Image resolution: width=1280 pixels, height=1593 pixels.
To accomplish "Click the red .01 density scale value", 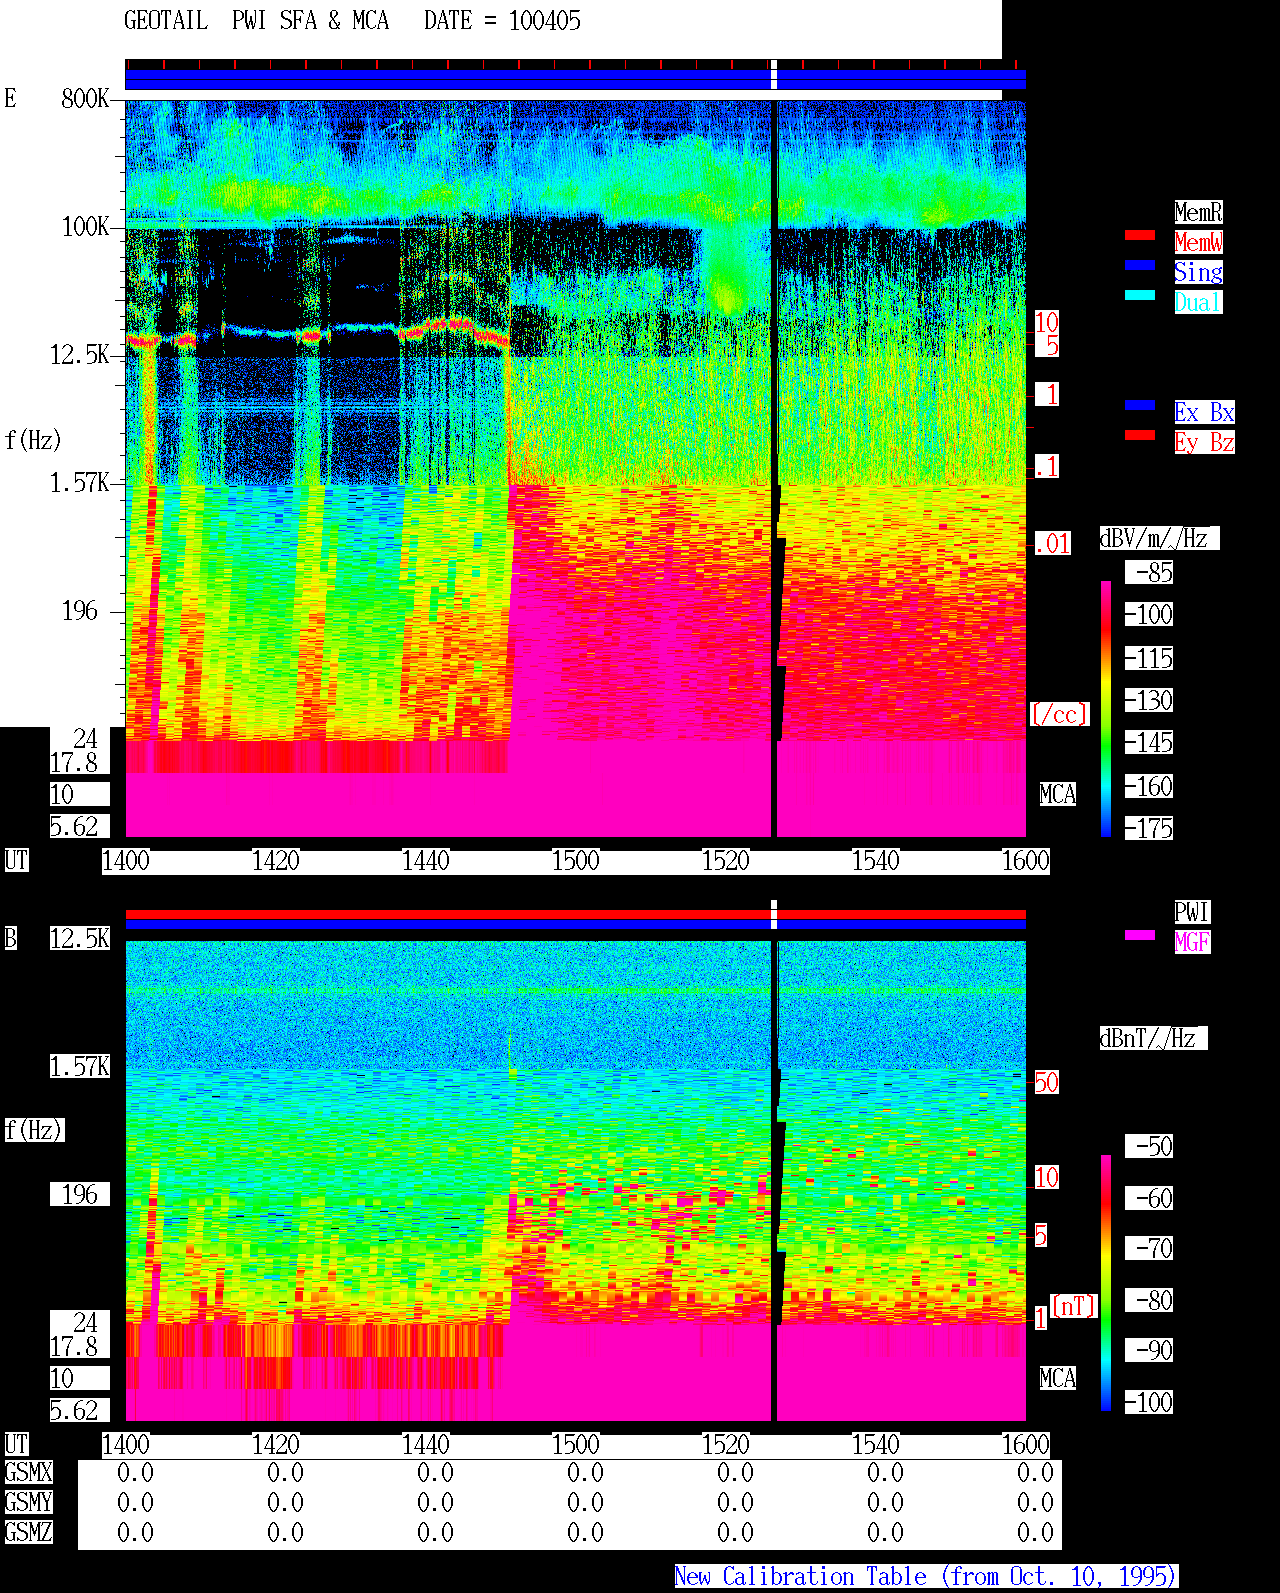I will click(1052, 544).
